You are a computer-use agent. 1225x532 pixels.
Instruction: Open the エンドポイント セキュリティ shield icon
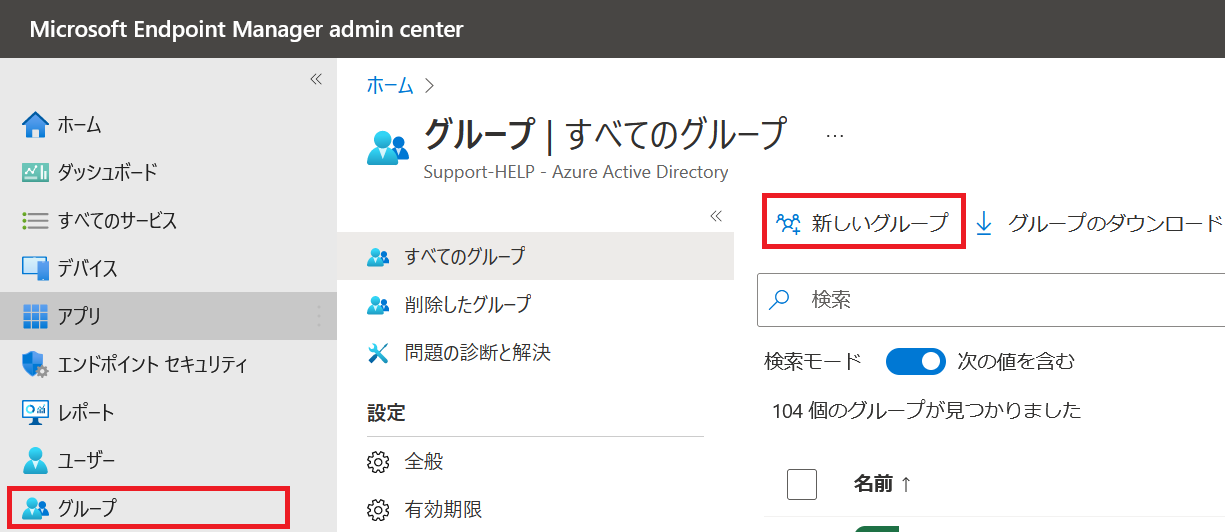(x=35, y=364)
